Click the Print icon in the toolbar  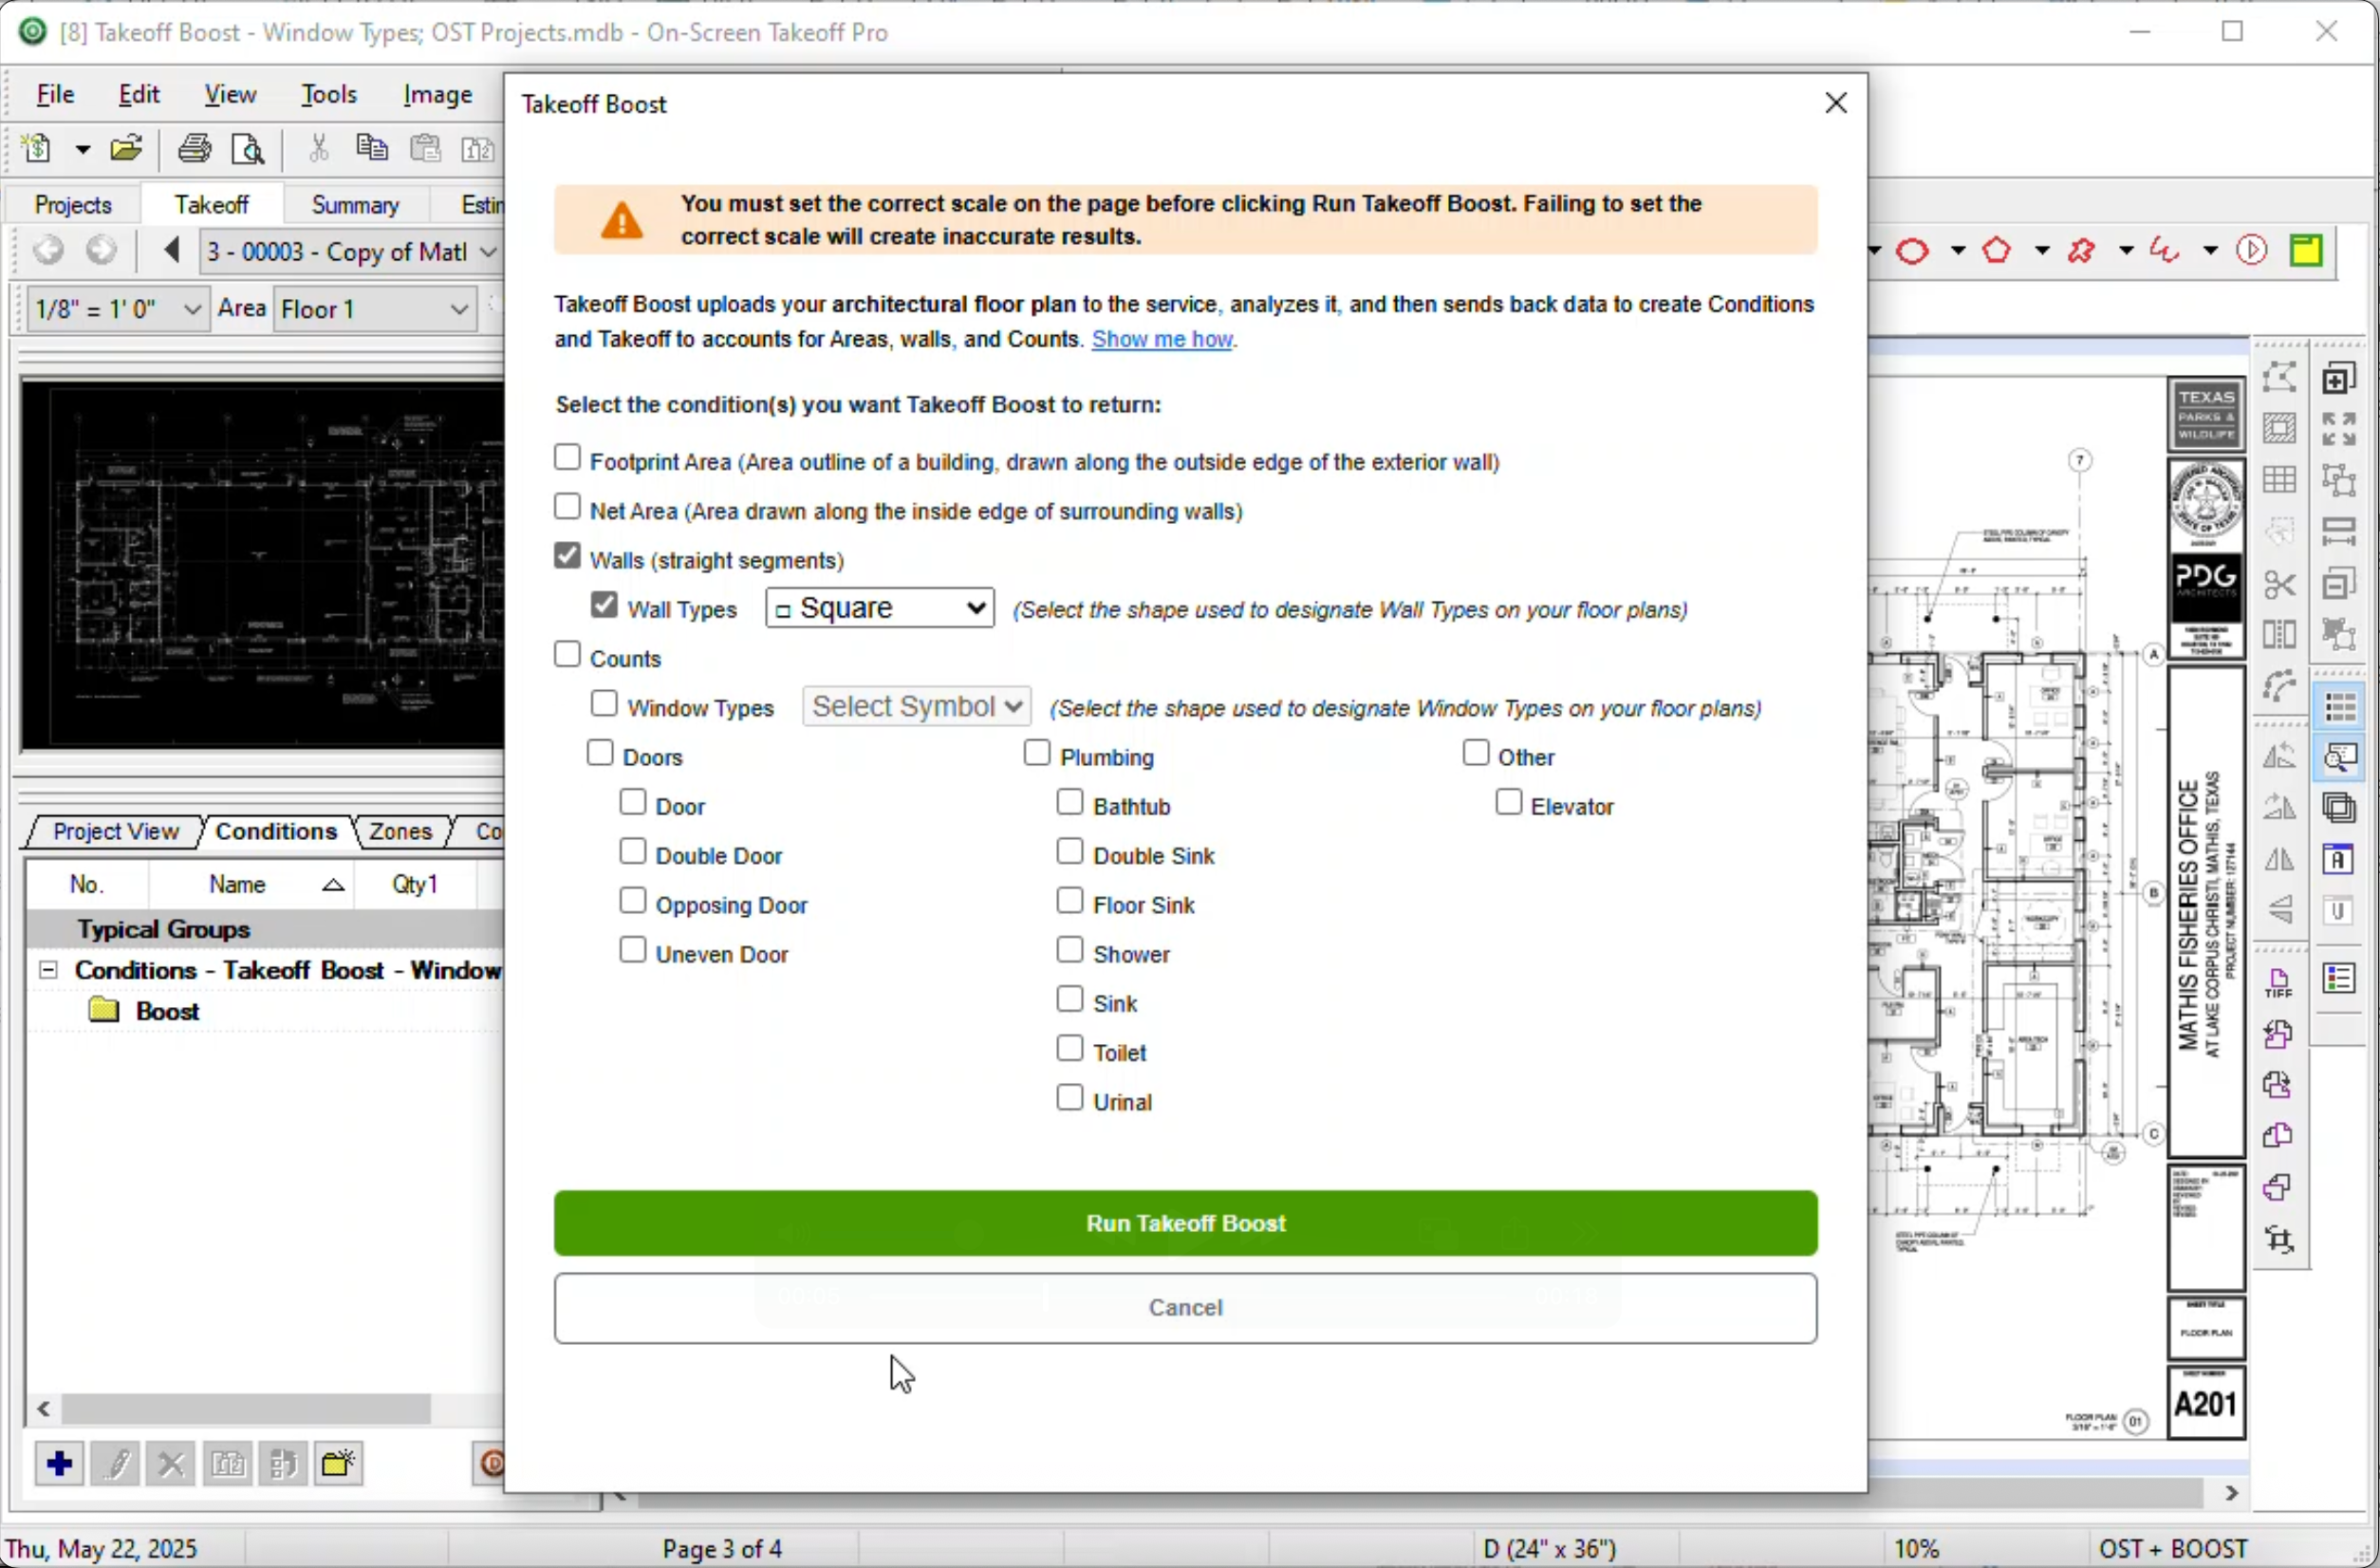(x=194, y=148)
